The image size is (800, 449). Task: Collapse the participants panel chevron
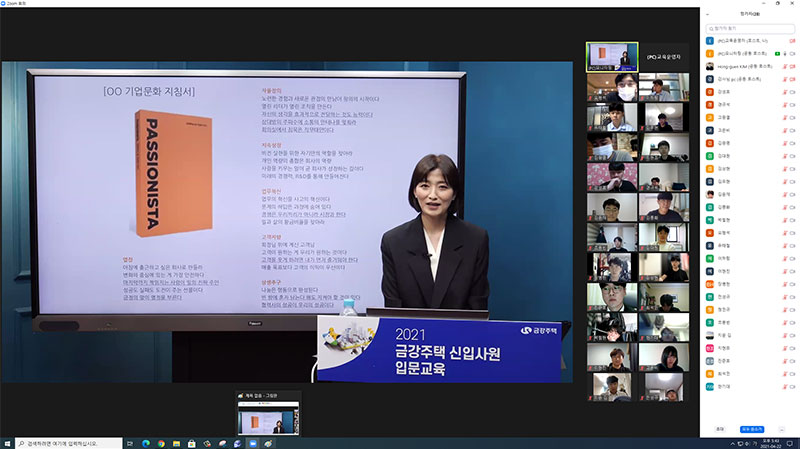(708, 14)
